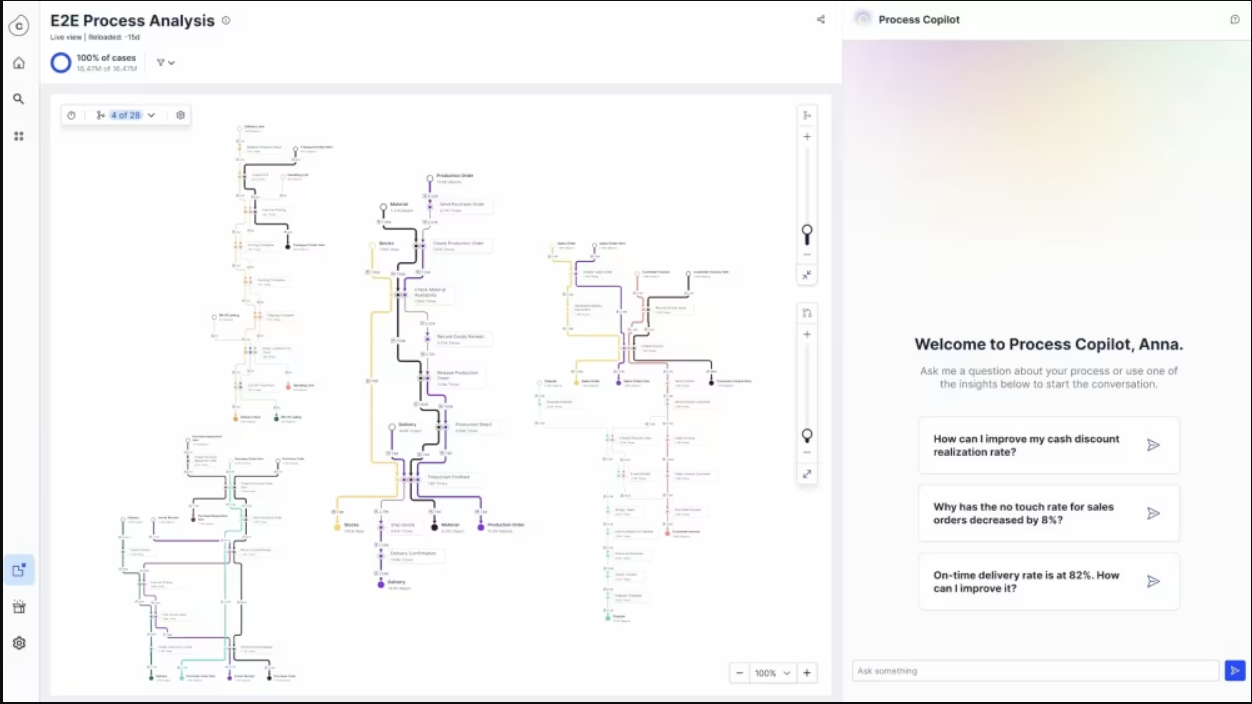Toggle the Live view info icon beside E2E title
This screenshot has width=1252, height=704.
pos(227,19)
